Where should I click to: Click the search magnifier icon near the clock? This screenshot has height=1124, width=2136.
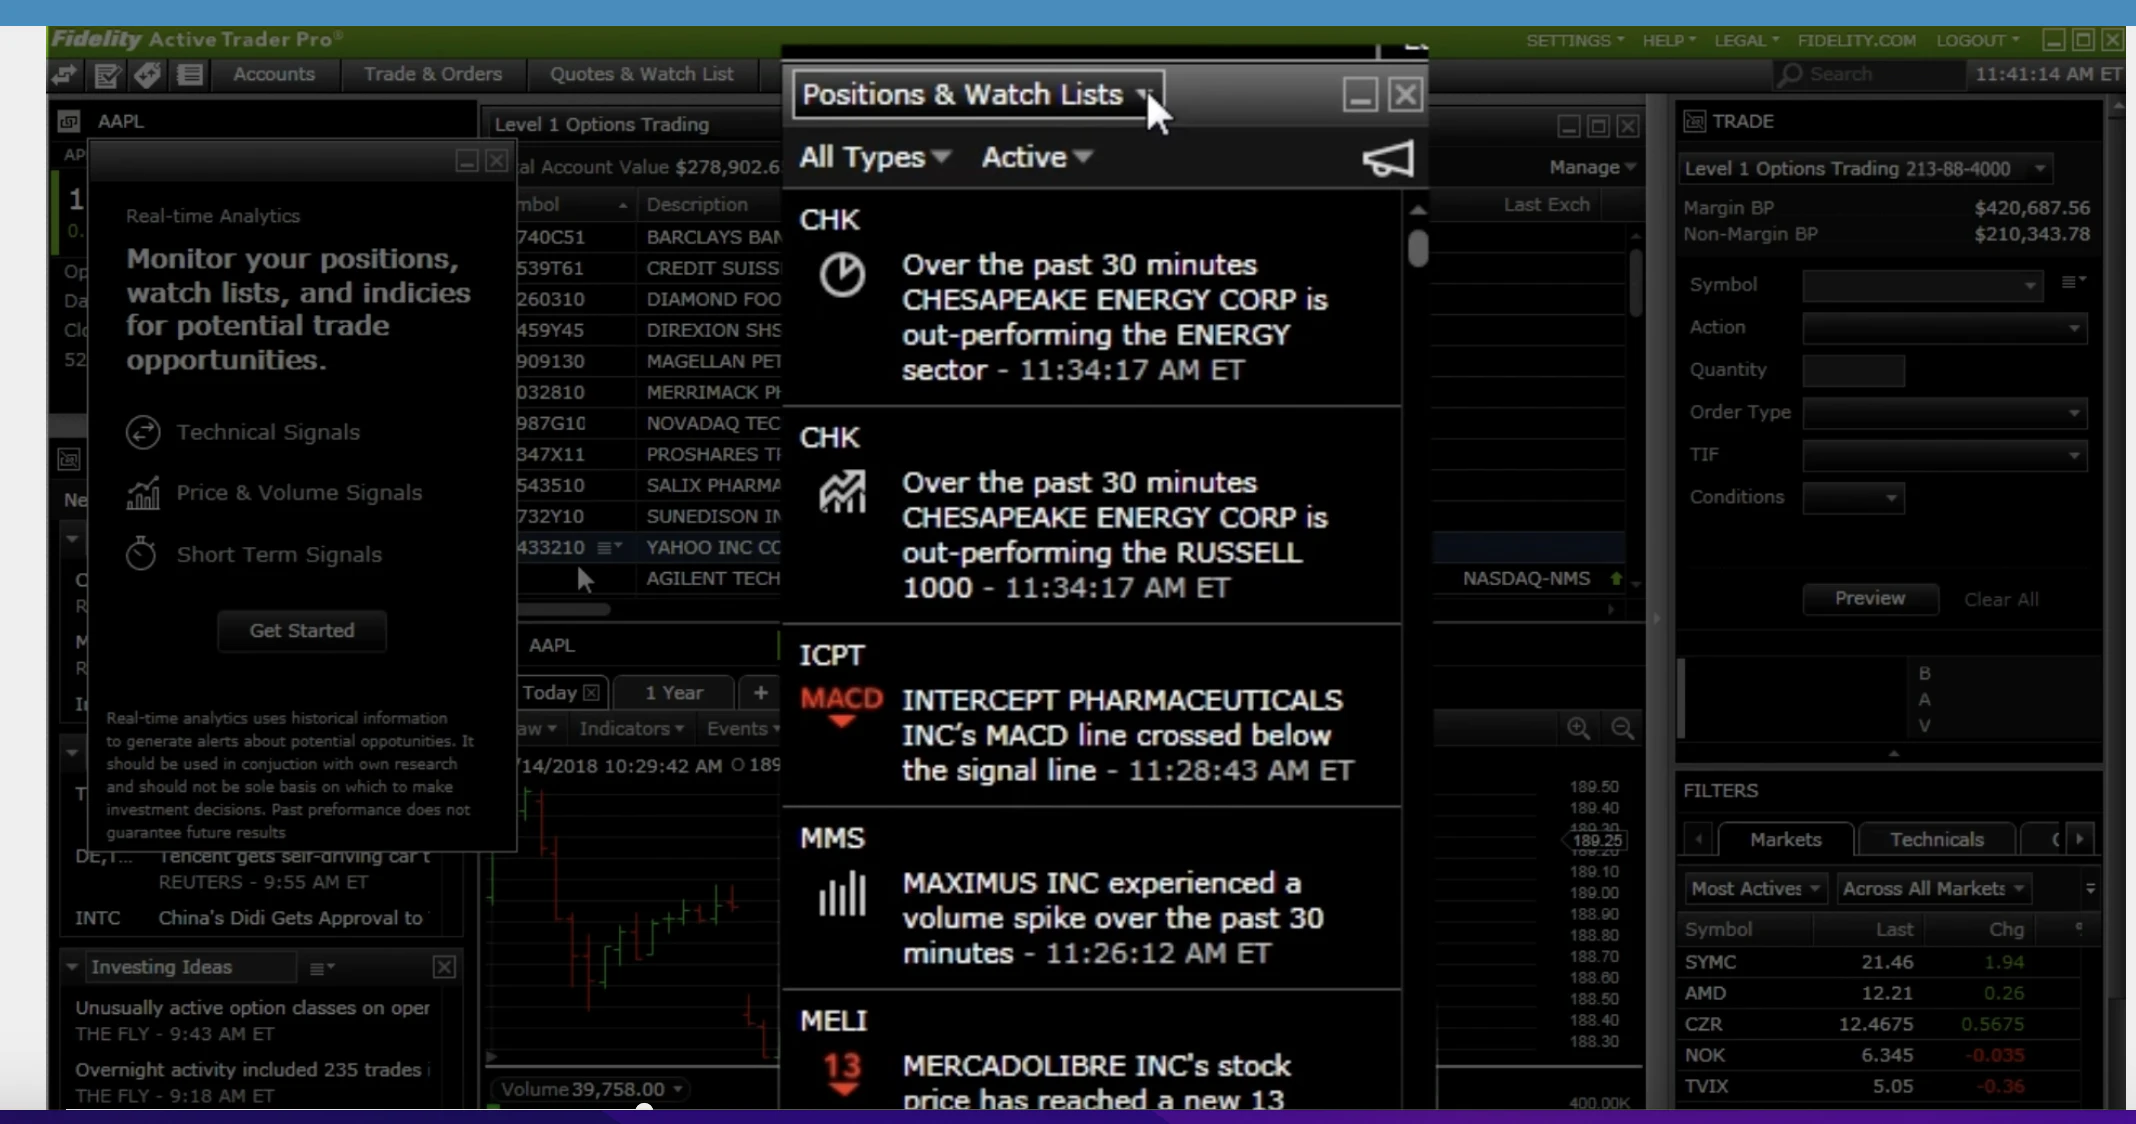pos(1791,74)
